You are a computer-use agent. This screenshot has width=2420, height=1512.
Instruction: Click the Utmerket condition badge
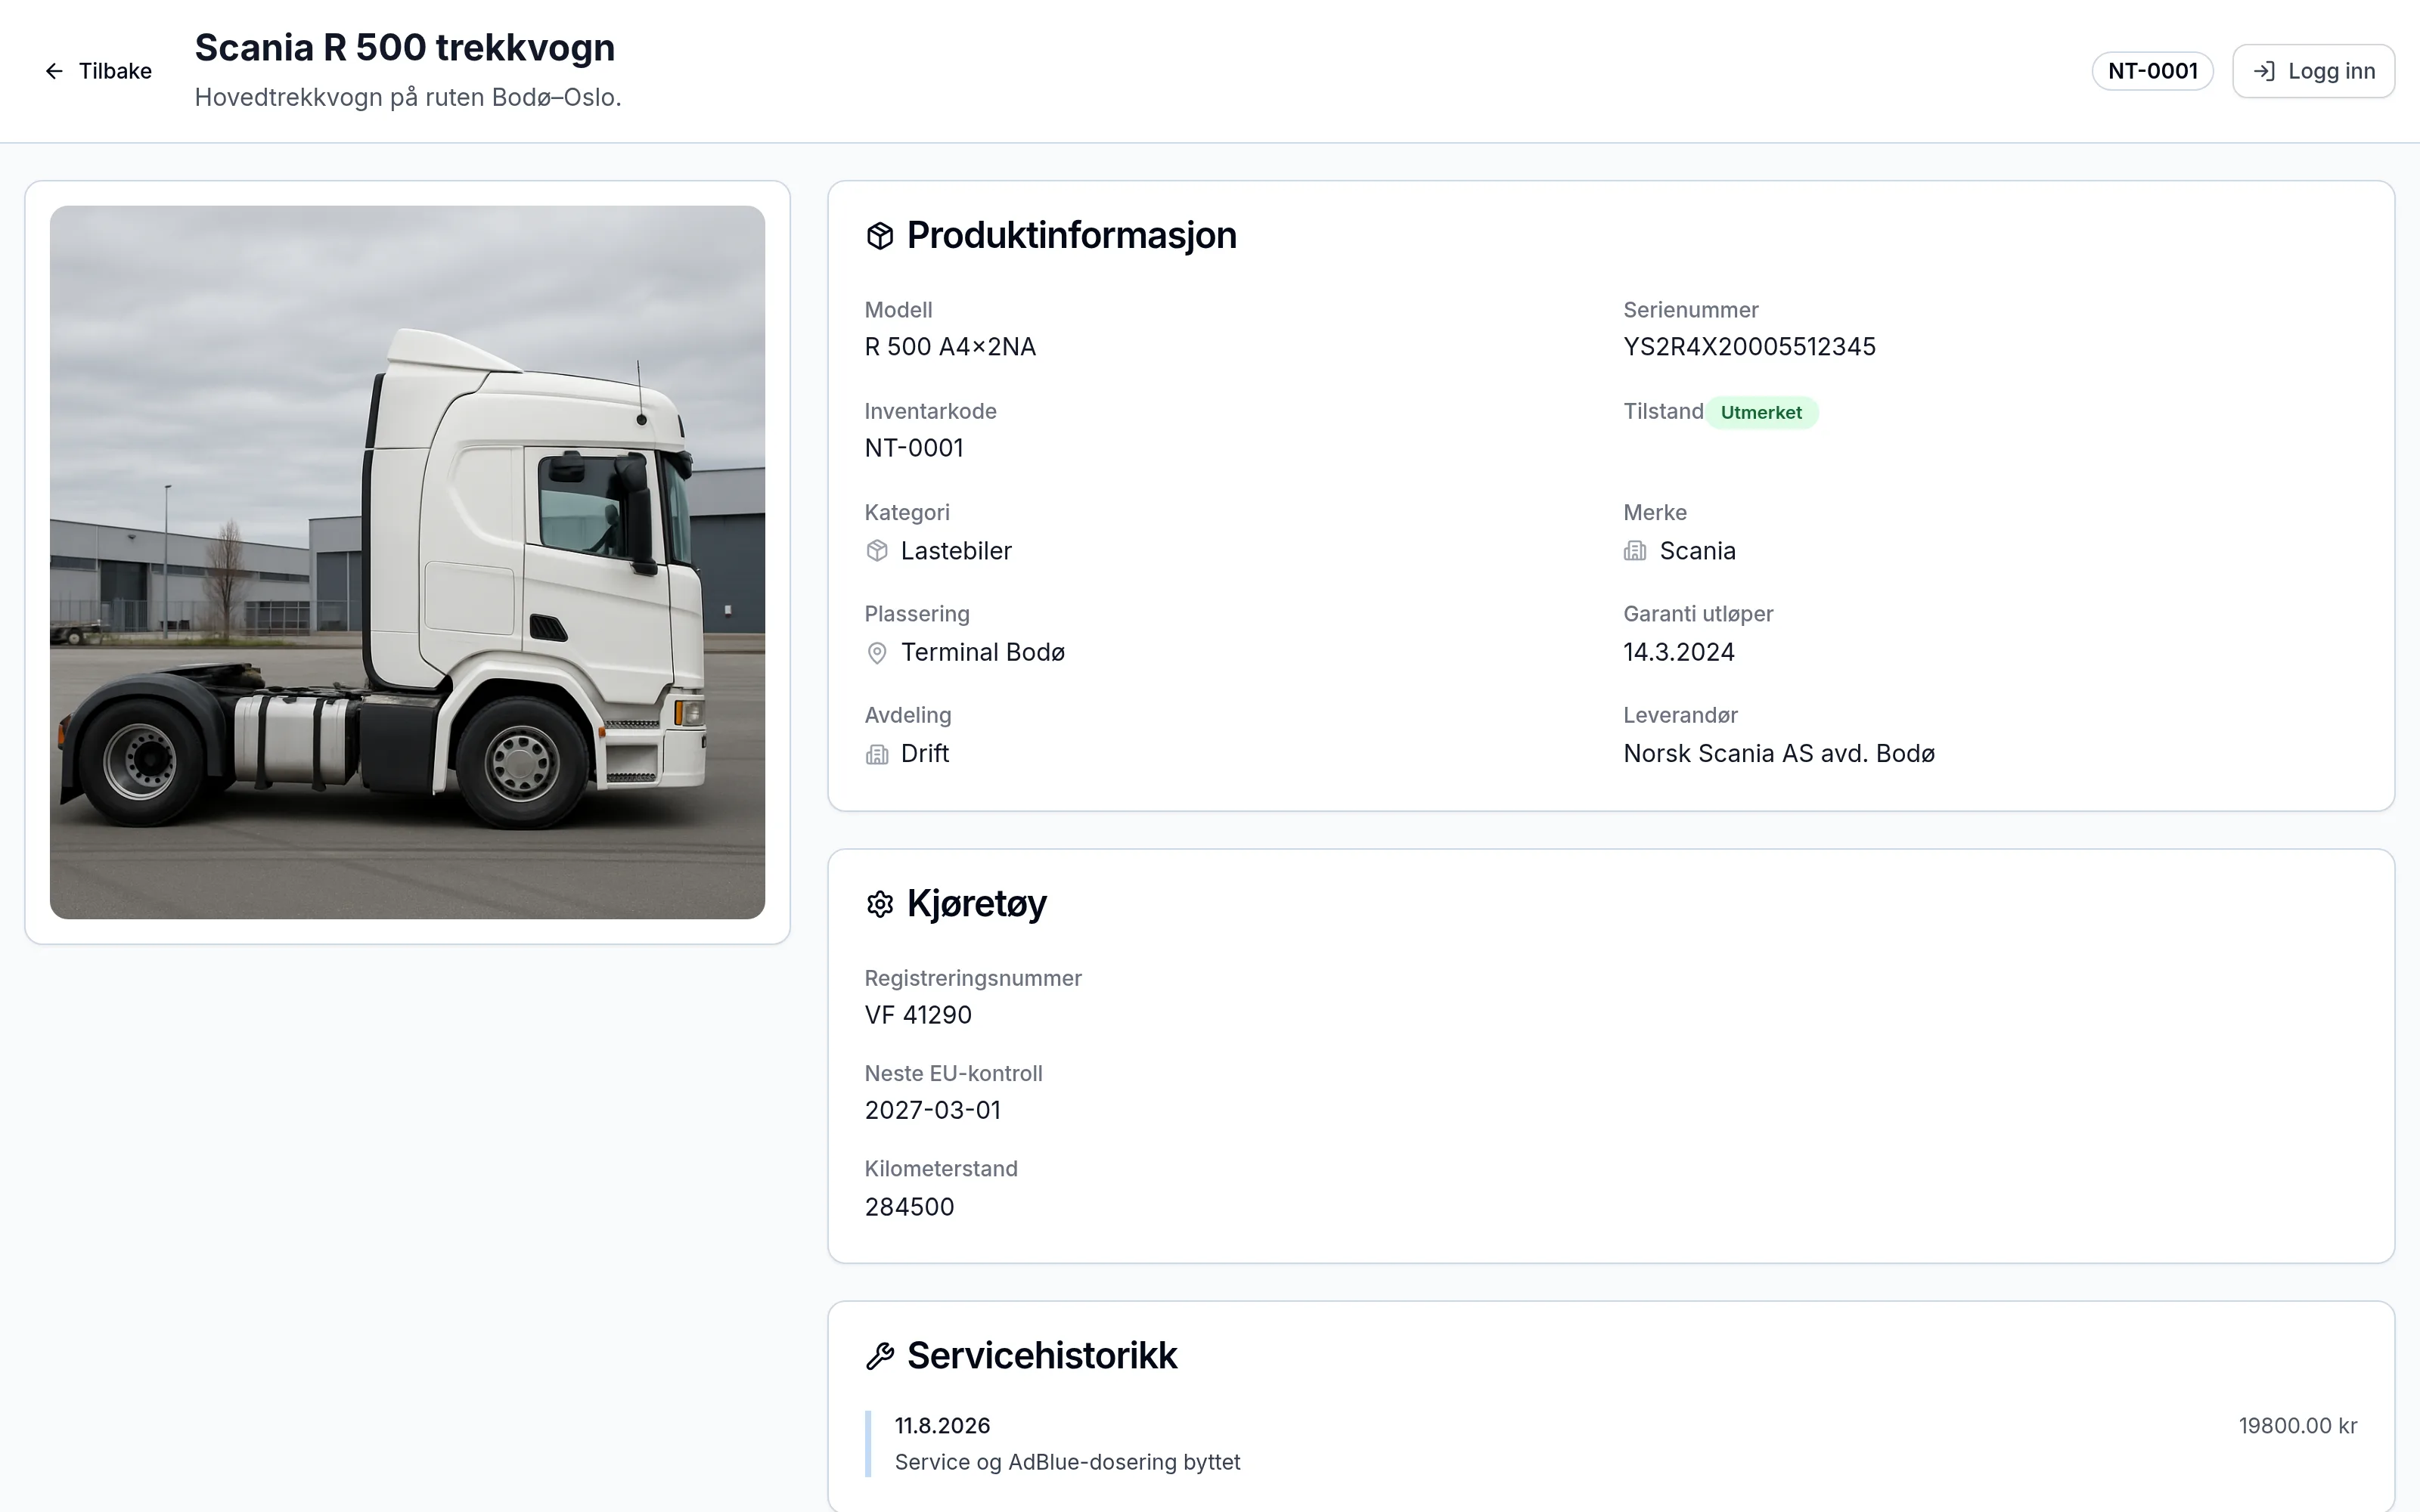(1761, 412)
